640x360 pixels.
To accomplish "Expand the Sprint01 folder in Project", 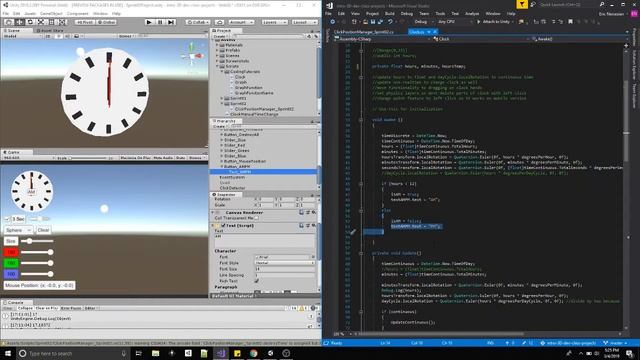I will tap(222, 98).
